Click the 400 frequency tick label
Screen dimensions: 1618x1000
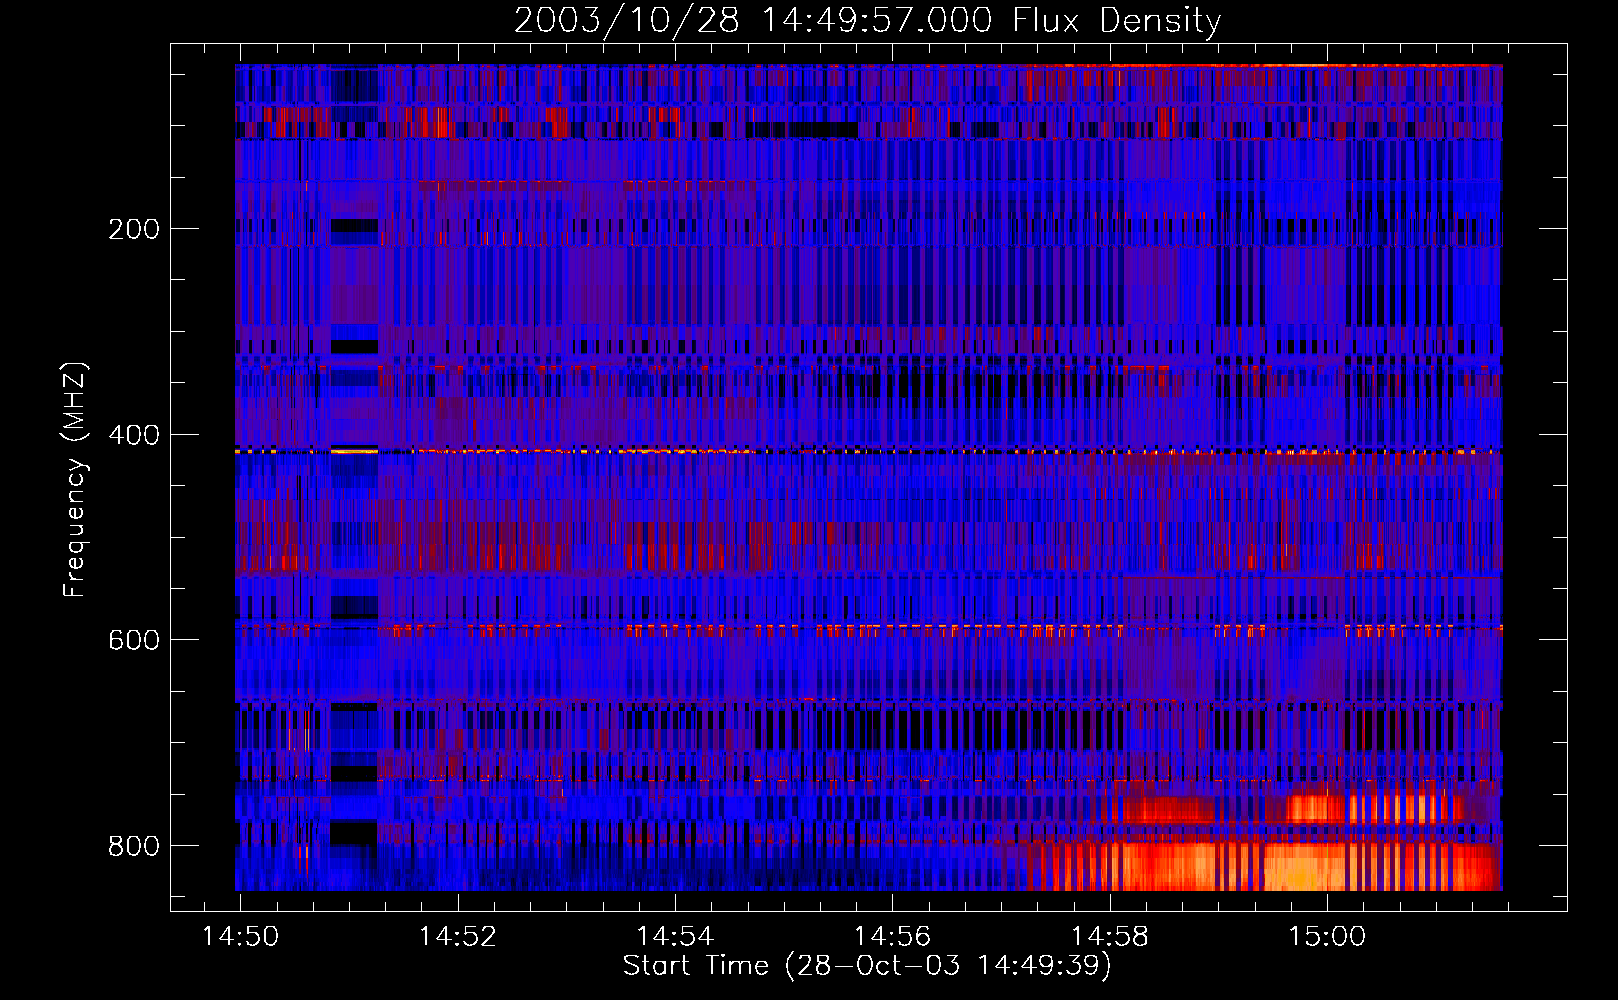coord(134,435)
